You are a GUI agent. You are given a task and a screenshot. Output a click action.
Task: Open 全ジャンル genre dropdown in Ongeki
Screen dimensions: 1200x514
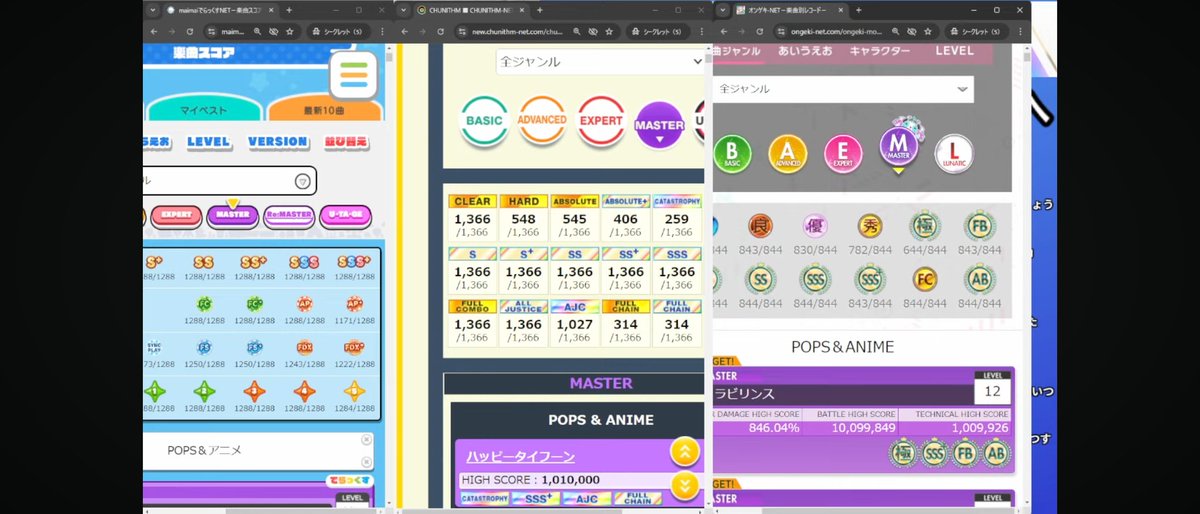tap(843, 89)
